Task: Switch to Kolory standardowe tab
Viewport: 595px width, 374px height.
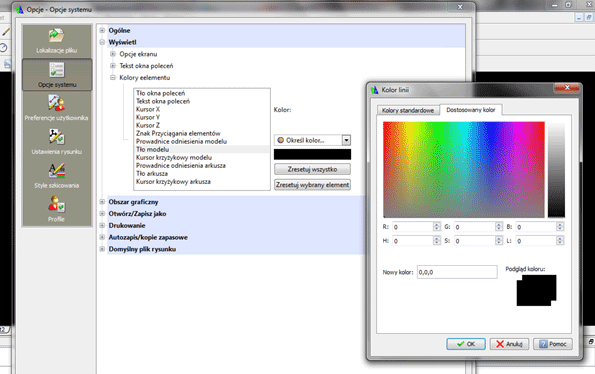Action: (x=408, y=110)
